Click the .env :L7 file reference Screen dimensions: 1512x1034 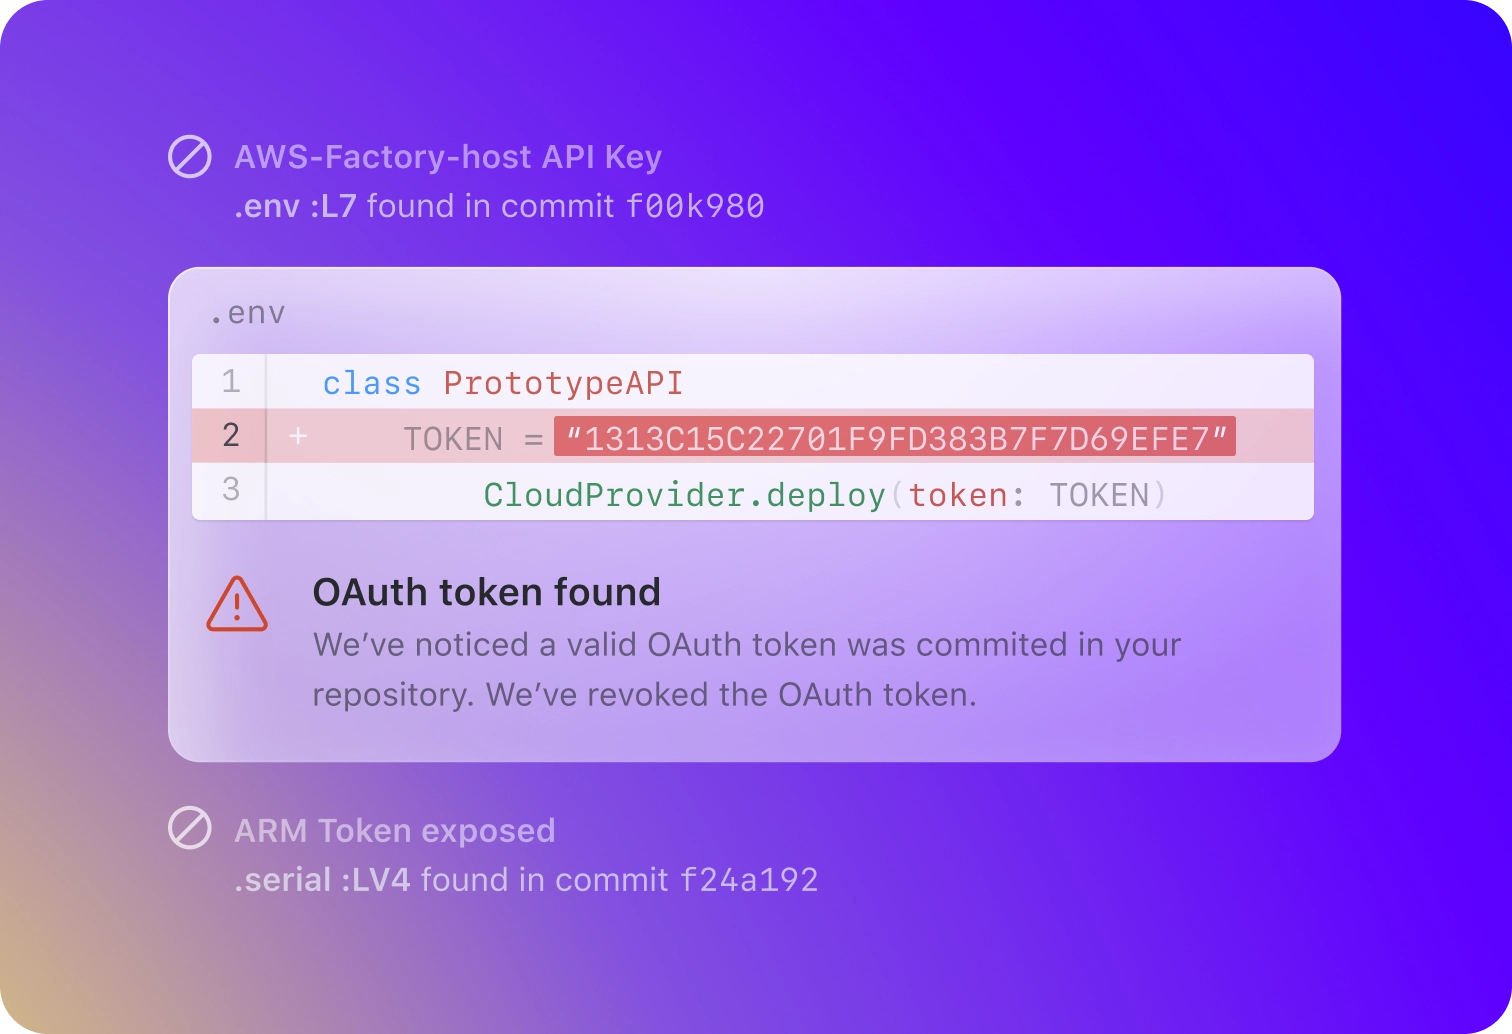click(x=295, y=206)
